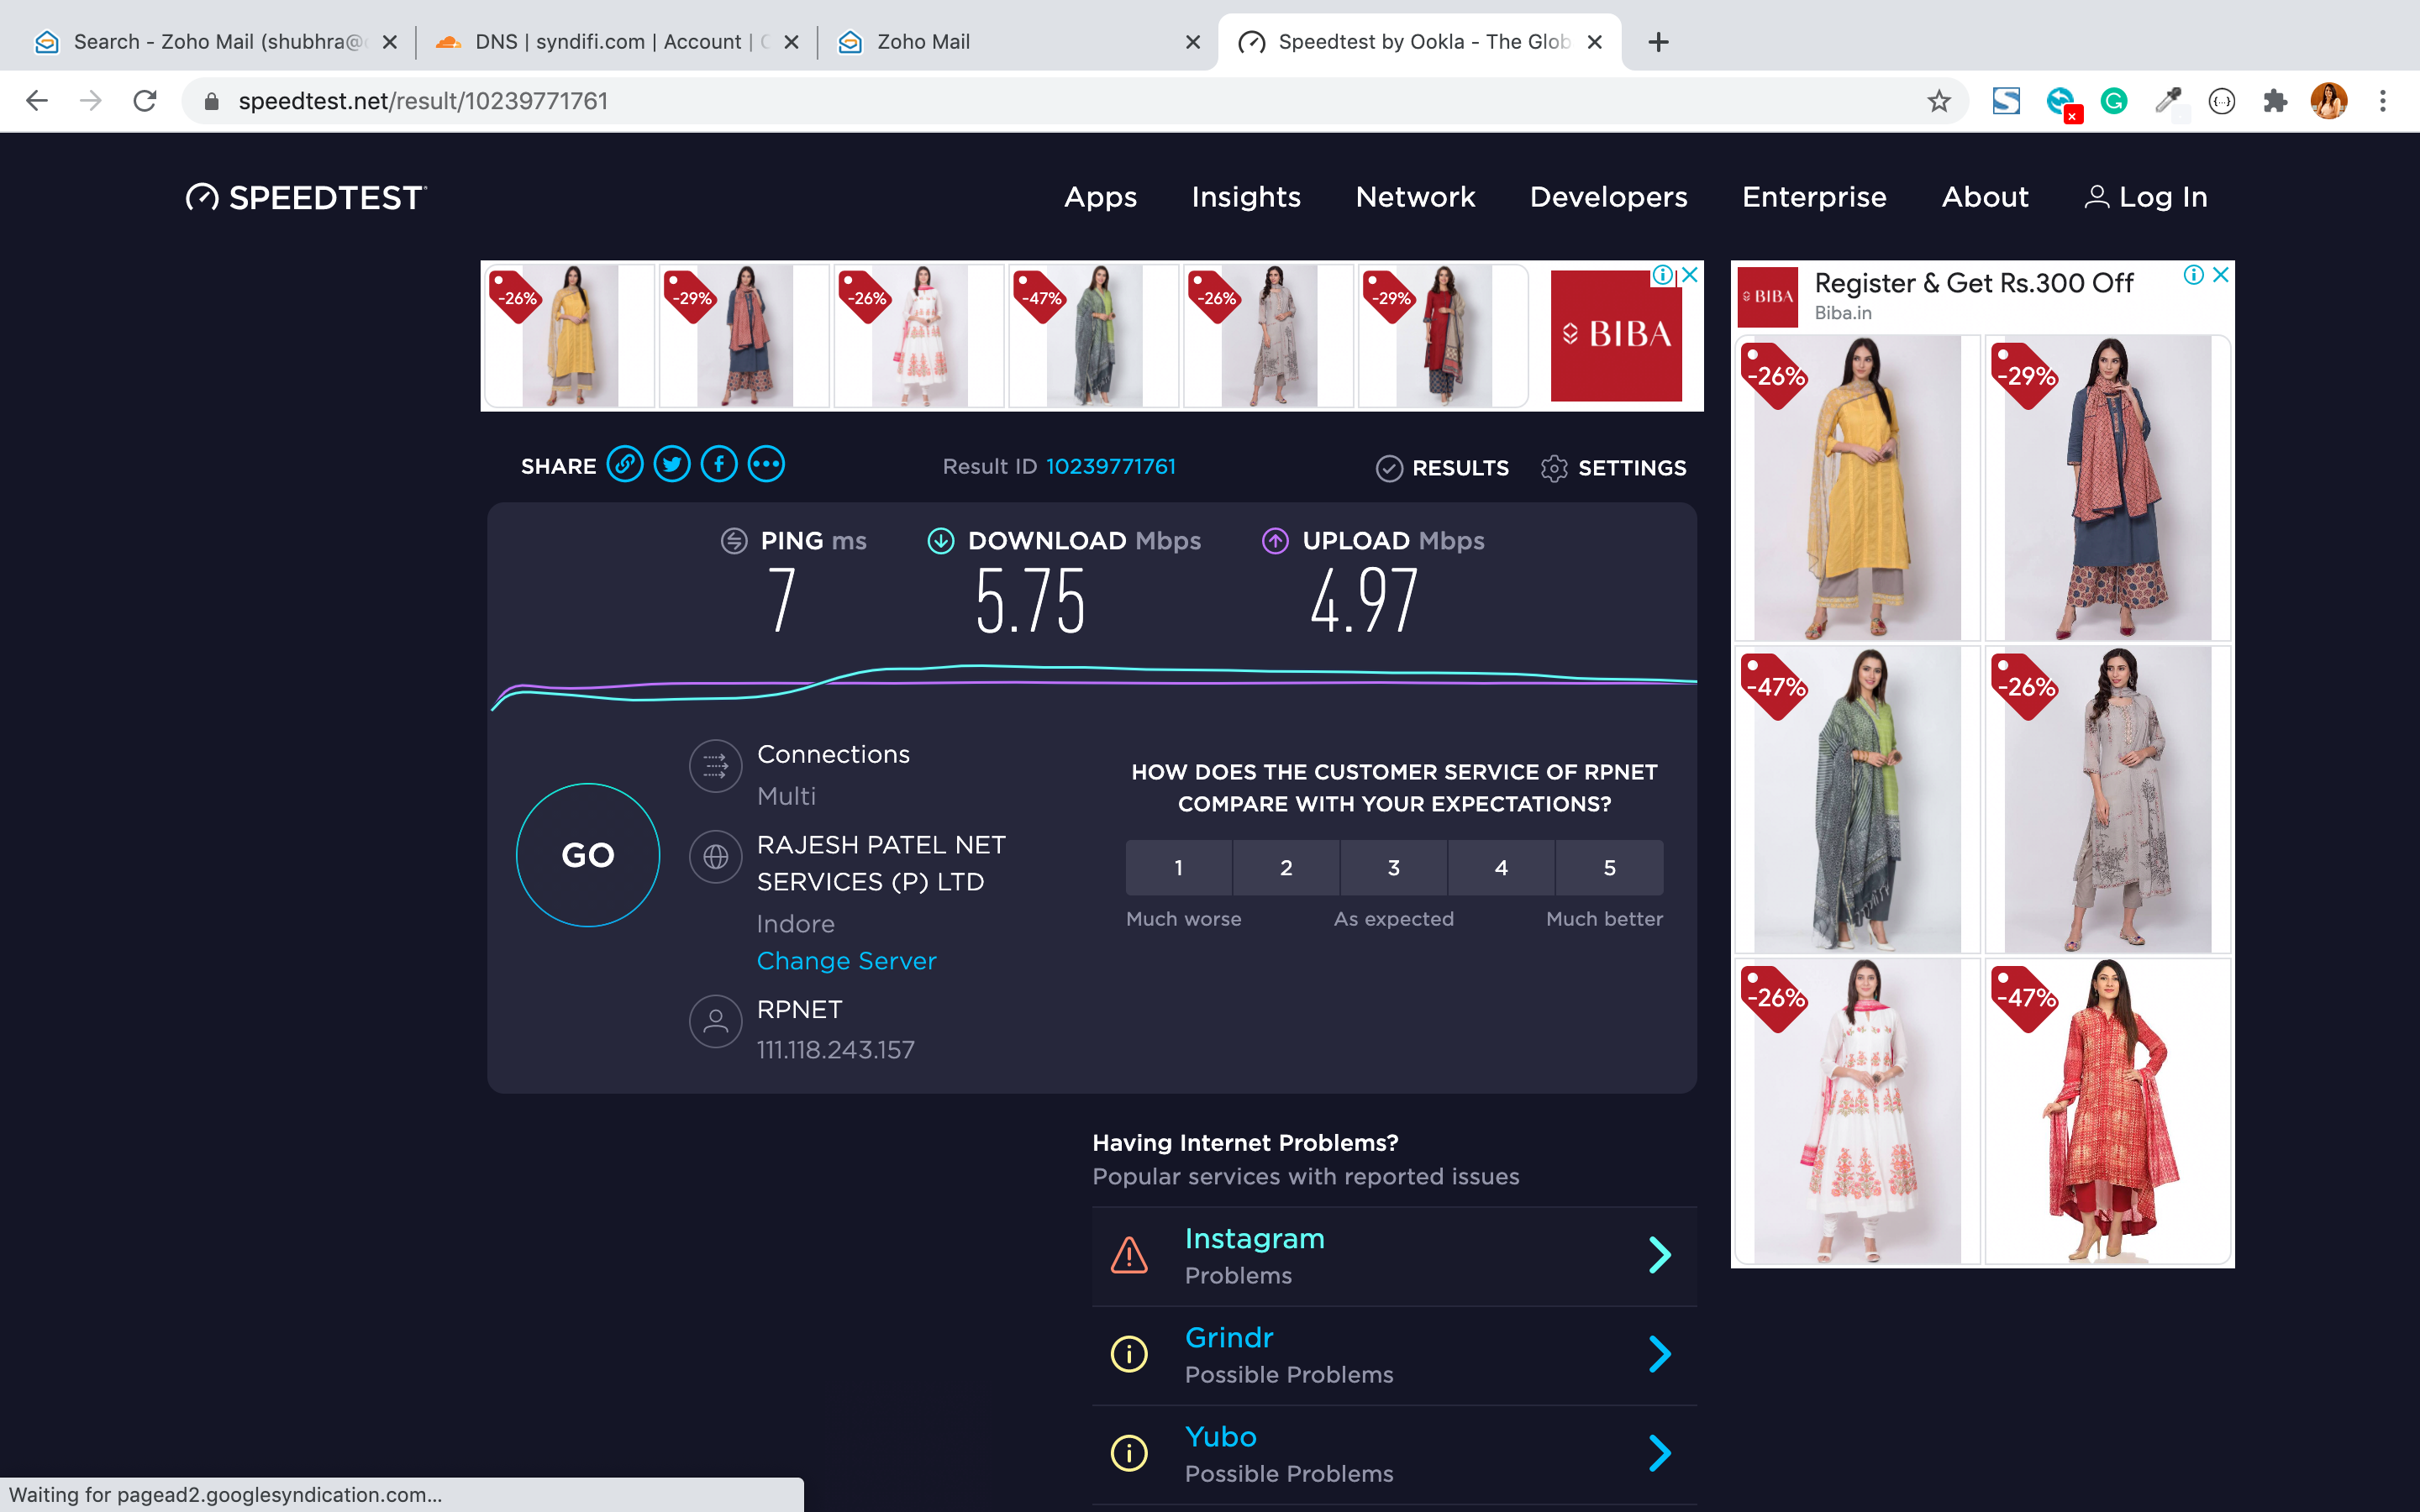The height and width of the screenshot is (1512, 2420).
Task: Click the IP address 111.118.243.157
Action: click(835, 1050)
